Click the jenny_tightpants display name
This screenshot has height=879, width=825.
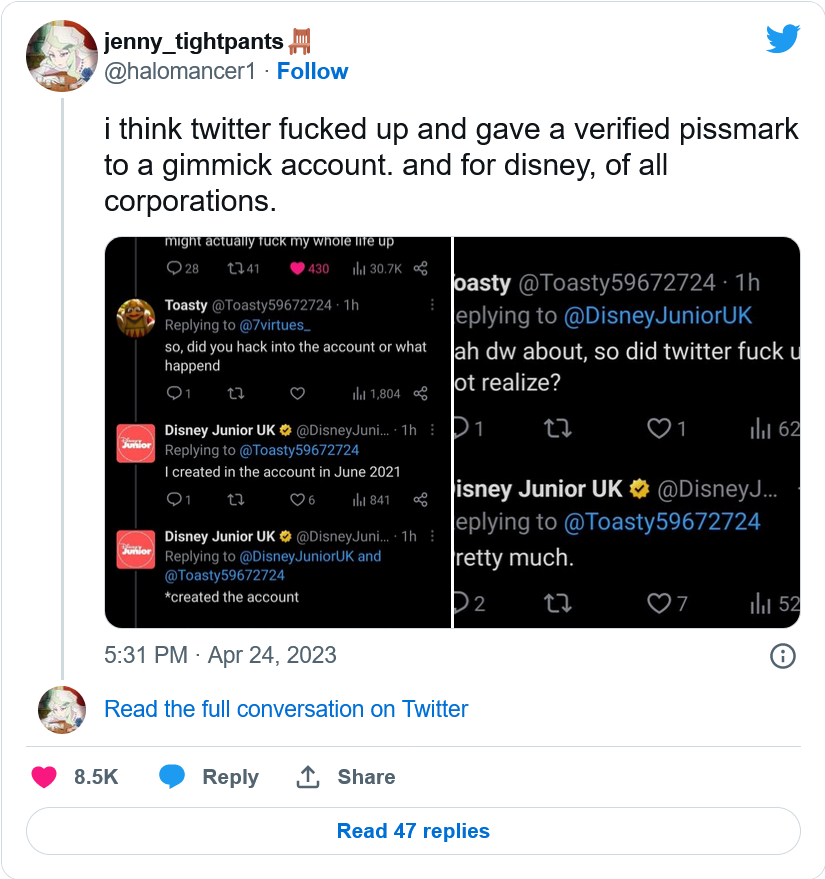[193, 41]
